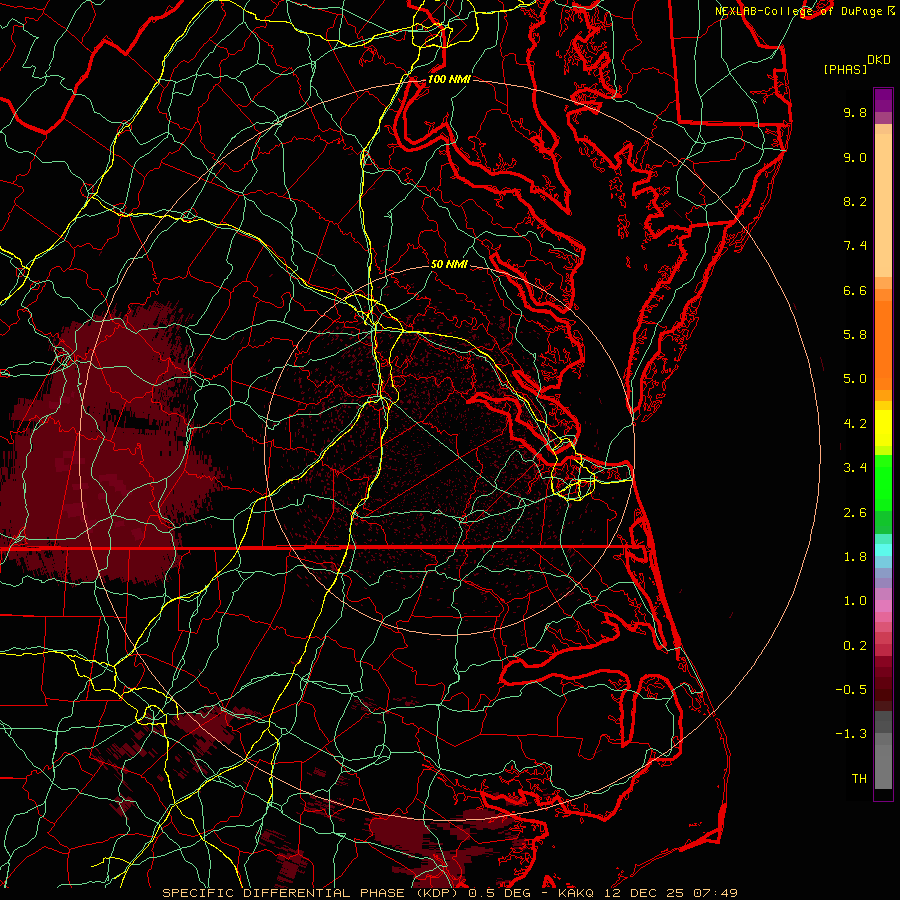Click the 1.8 scale value

pos(855,557)
